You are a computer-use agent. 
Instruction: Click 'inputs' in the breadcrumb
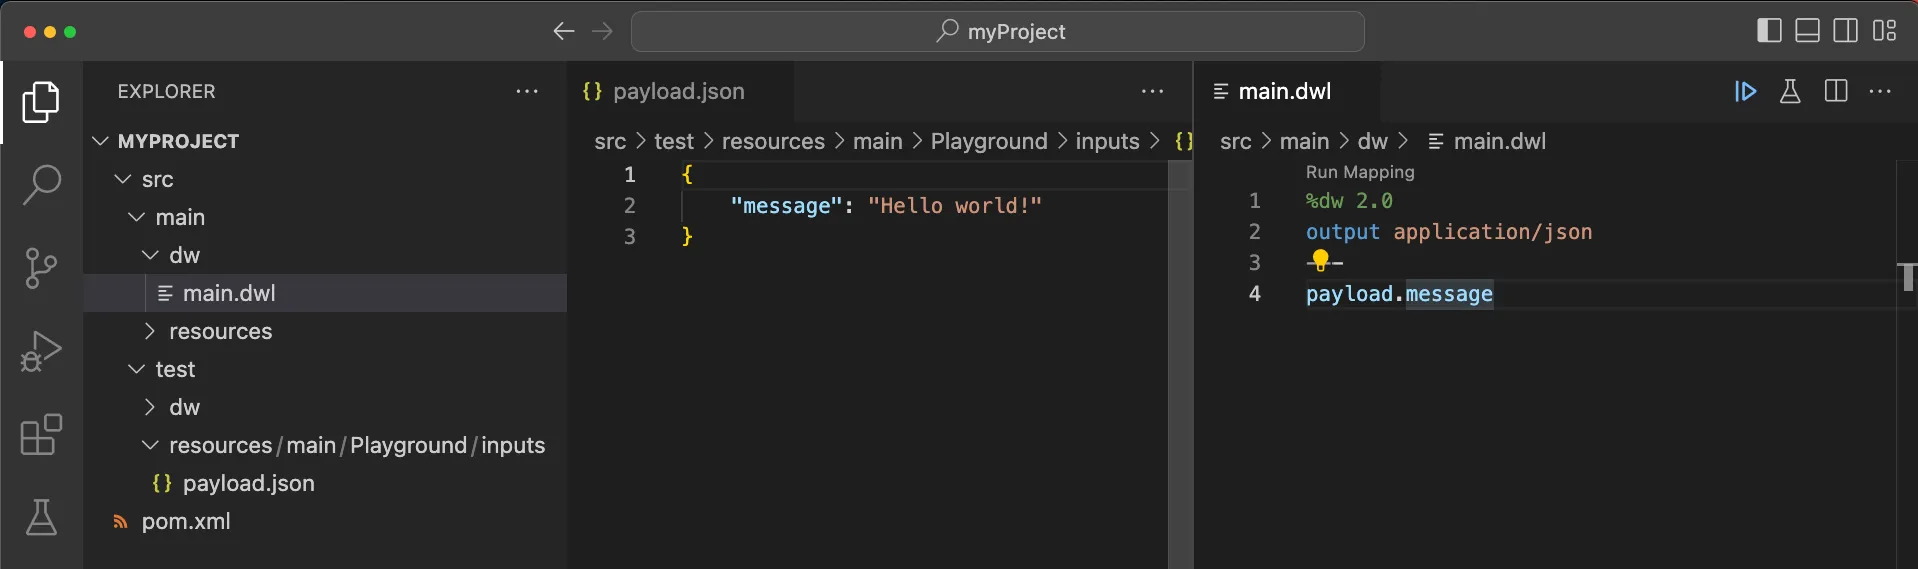pos(1107,141)
